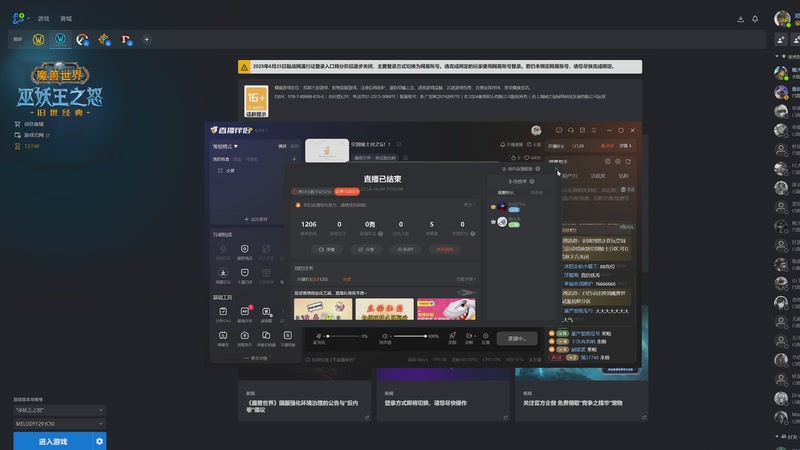Click help icon next to 本场榜单
Screen dimensions: 800x450
point(532,182)
